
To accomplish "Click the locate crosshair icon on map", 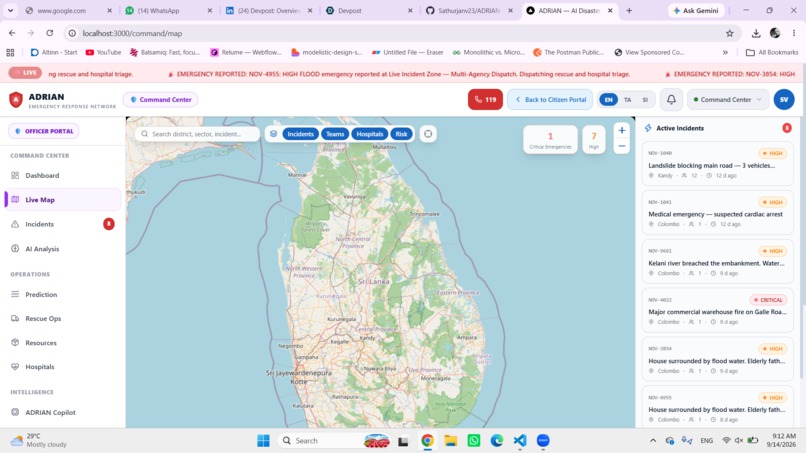I will coord(428,134).
